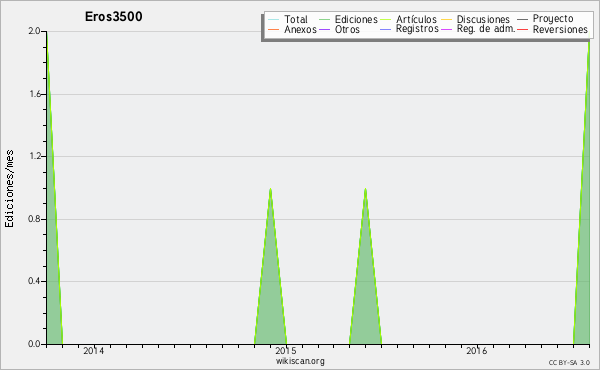The width and height of the screenshot is (600, 370).
Task: Click the 1.2 y-axis value
Action: [35, 156]
